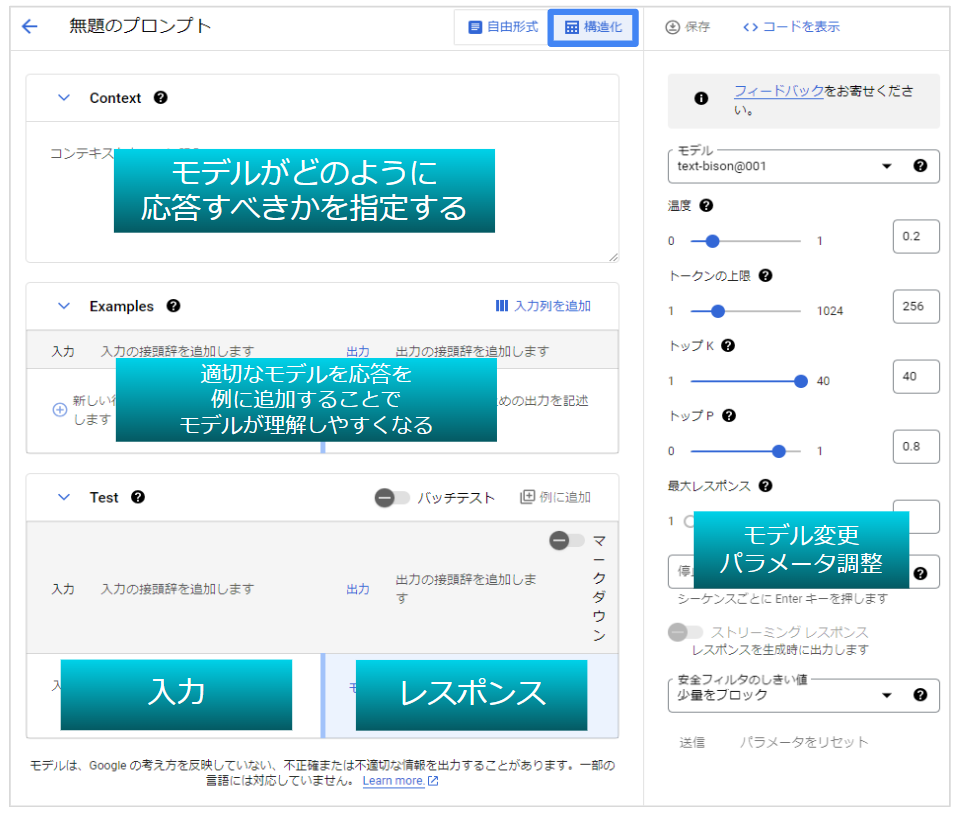The width and height of the screenshot is (958, 813).
Task: Open the Learn more link
Action: coord(396,781)
